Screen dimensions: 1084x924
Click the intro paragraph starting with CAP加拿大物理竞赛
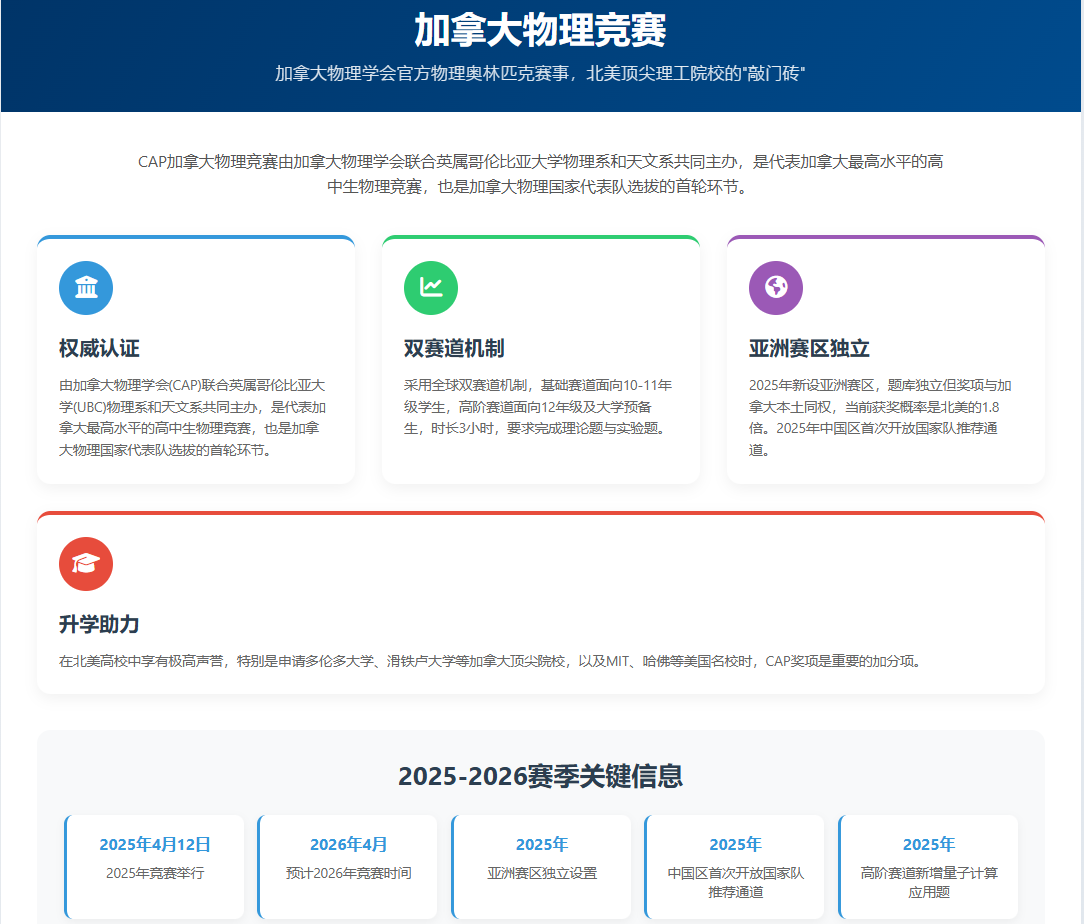(x=540, y=173)
